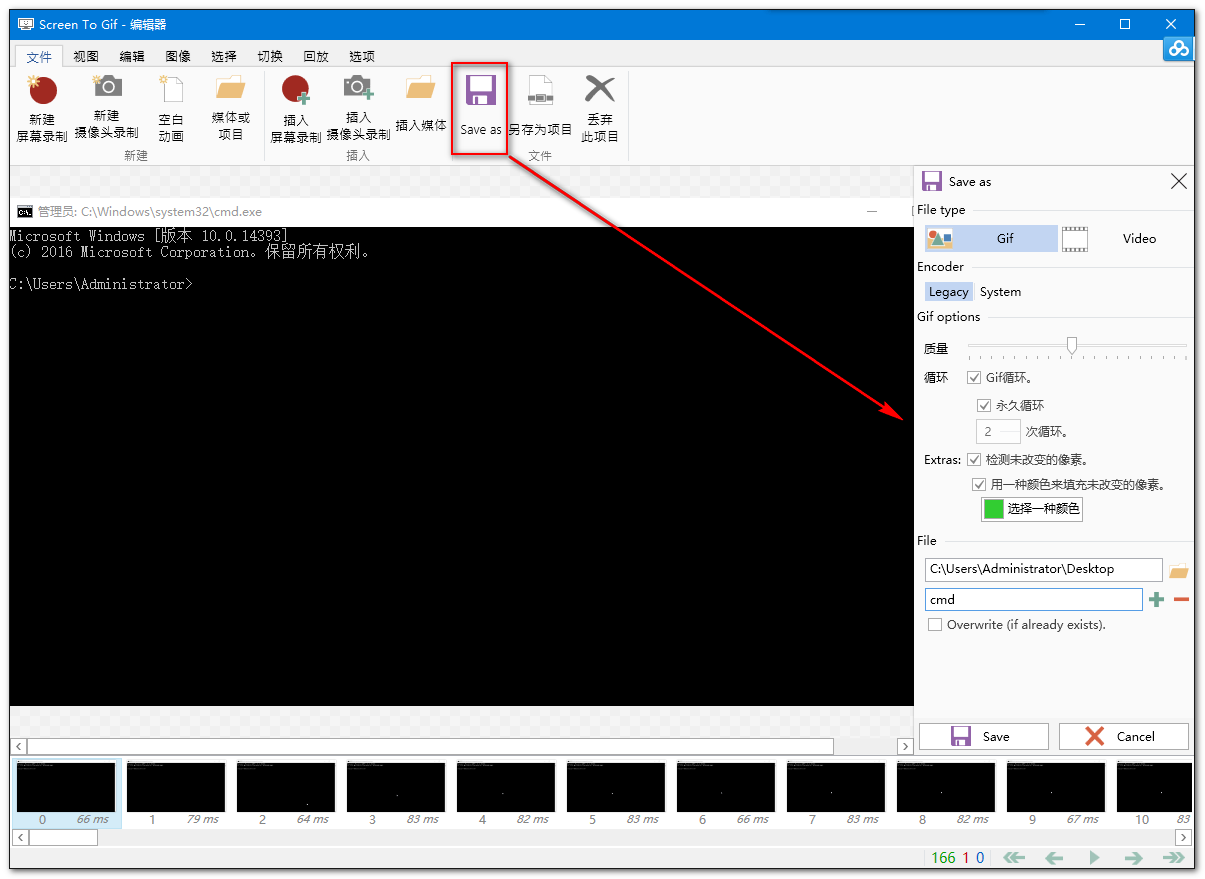Toggle the 永久循环 checkbox
The image size is (1205, 879).
[x=984, y=406]
